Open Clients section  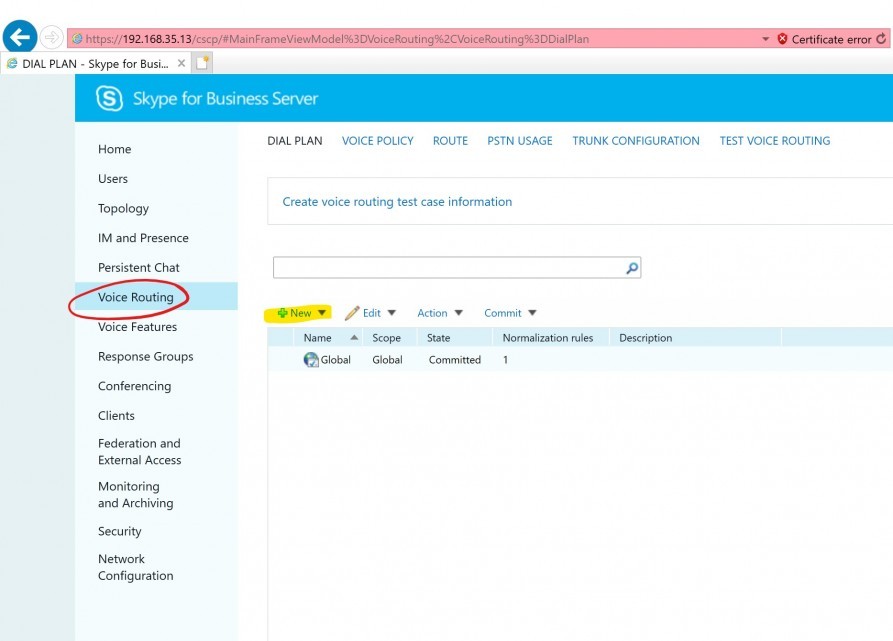(x=116, y=416)
